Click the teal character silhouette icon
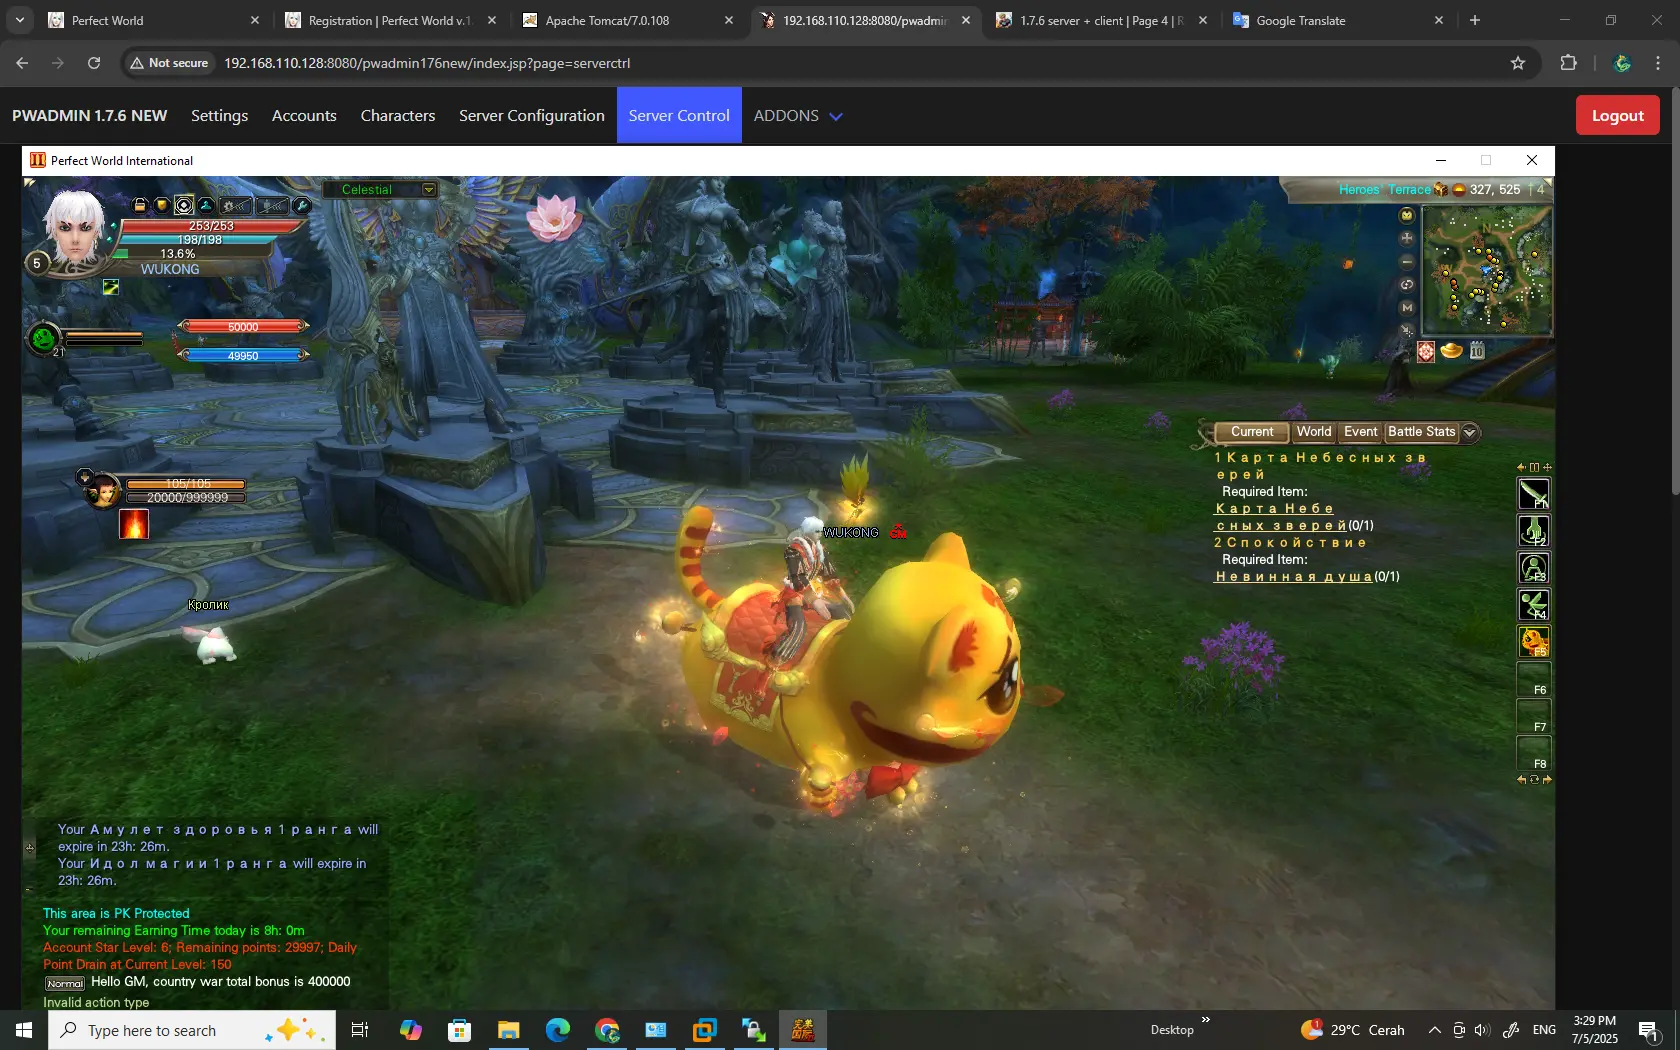This screenshot has height=1050, width=1680. (206, 205)
